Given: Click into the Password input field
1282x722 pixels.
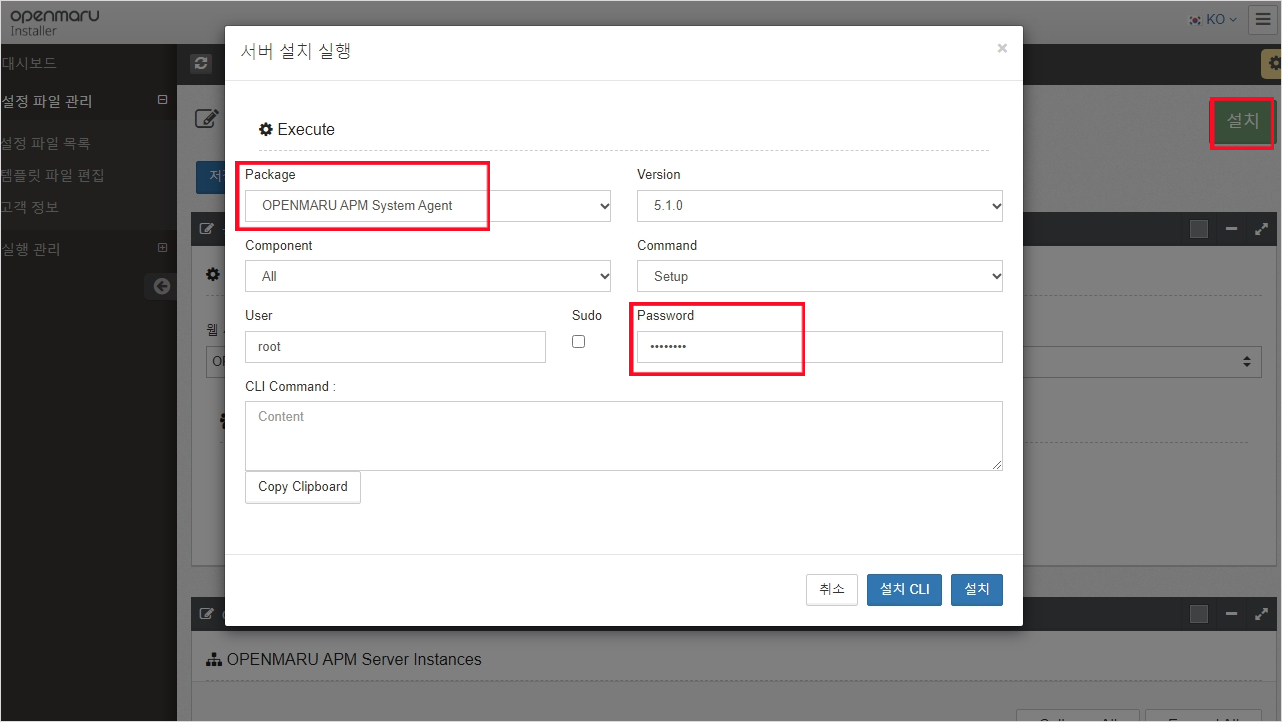Looking at the screenshot, I should click(x=819, y=347).
